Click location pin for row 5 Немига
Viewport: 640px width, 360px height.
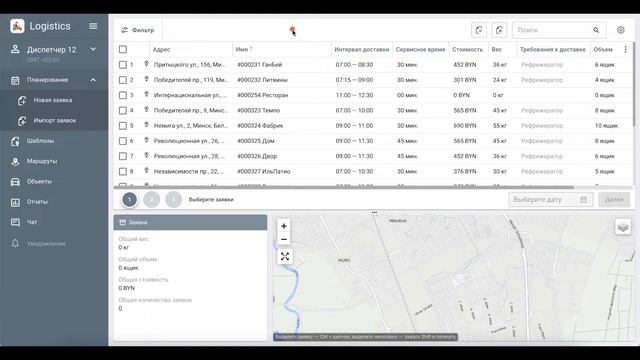point(146,125)
